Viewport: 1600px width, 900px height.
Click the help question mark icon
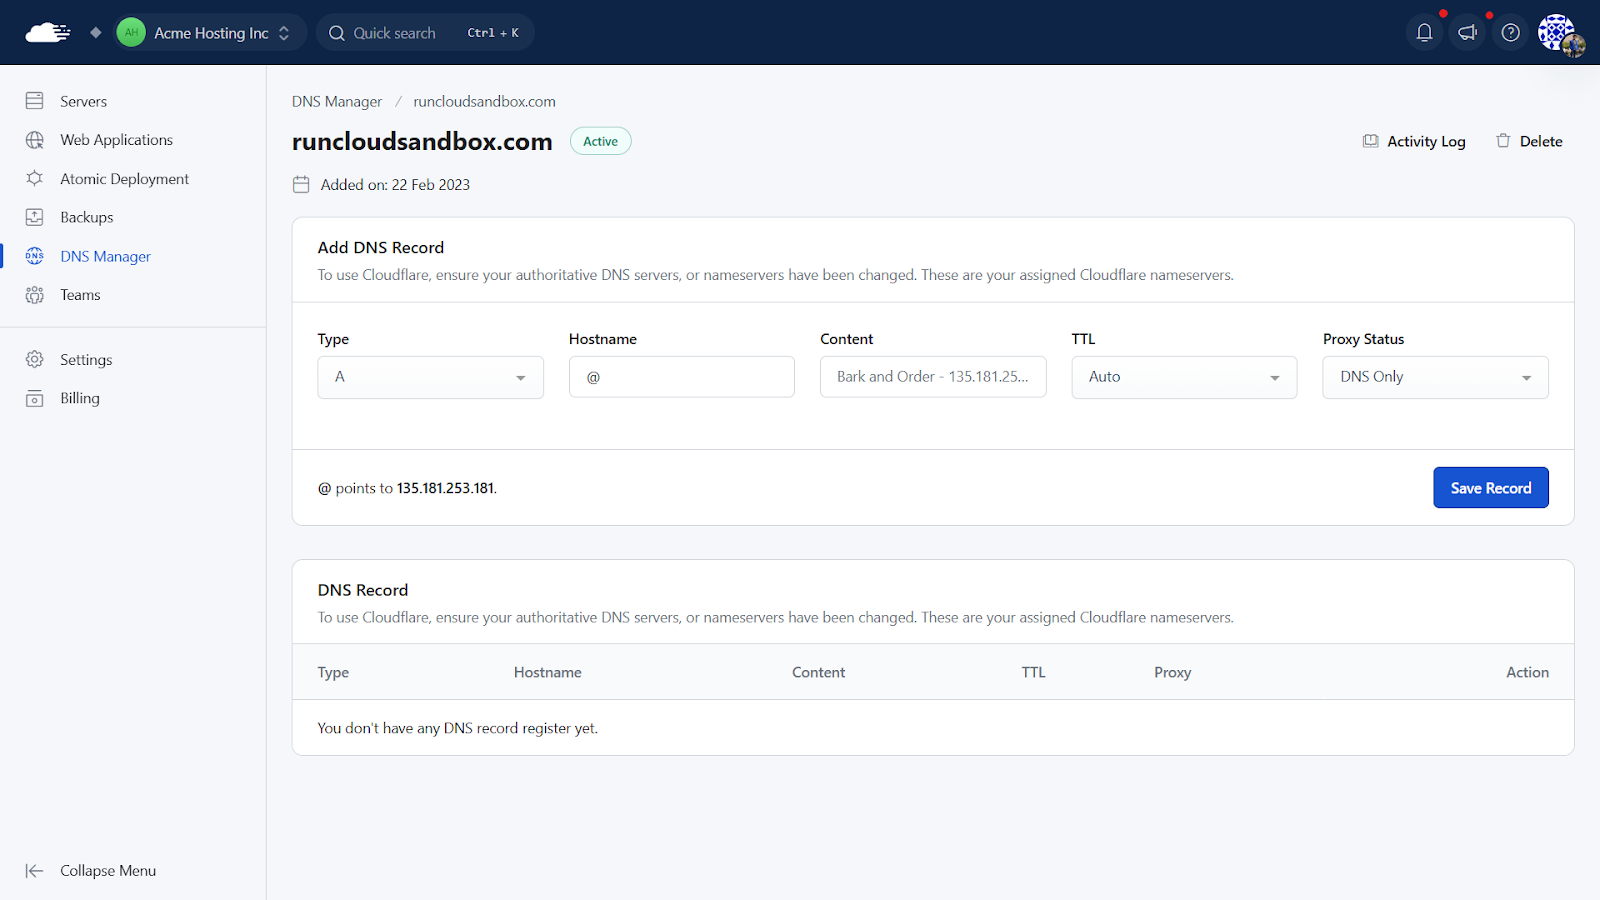click(x=1510, y=33)
